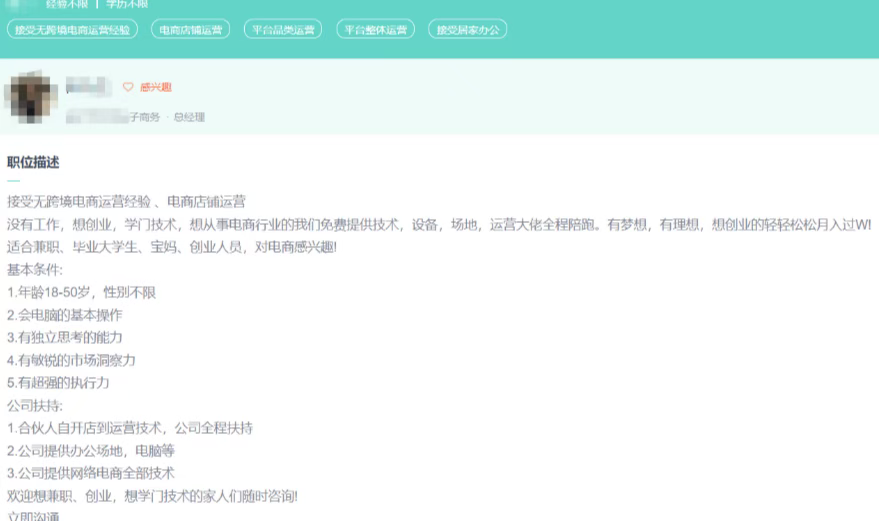Select the 平台品类运营 tag

click(x=283, y=30)
